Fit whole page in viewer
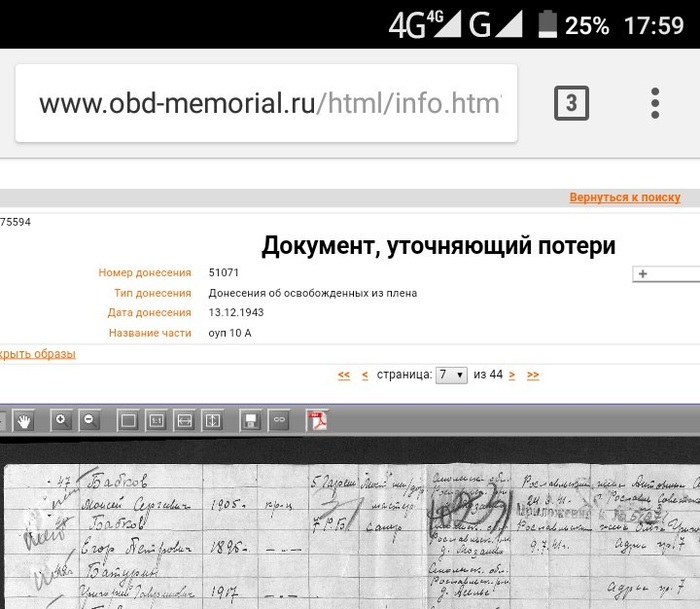The image size is (700, 609). tap(128, 420)
